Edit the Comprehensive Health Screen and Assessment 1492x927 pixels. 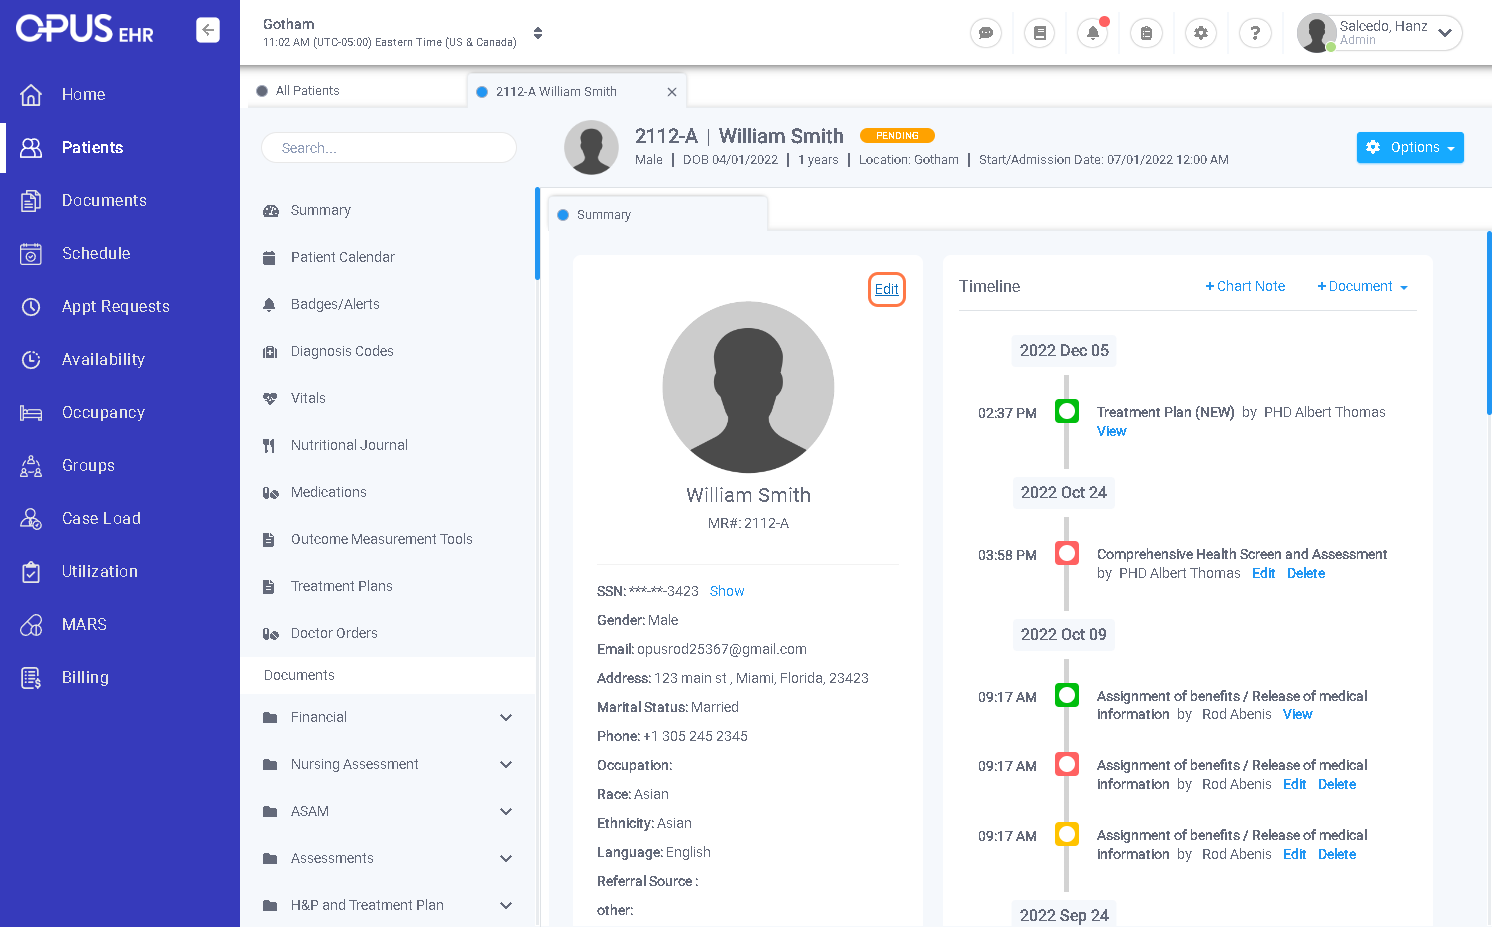(1263, 573)
